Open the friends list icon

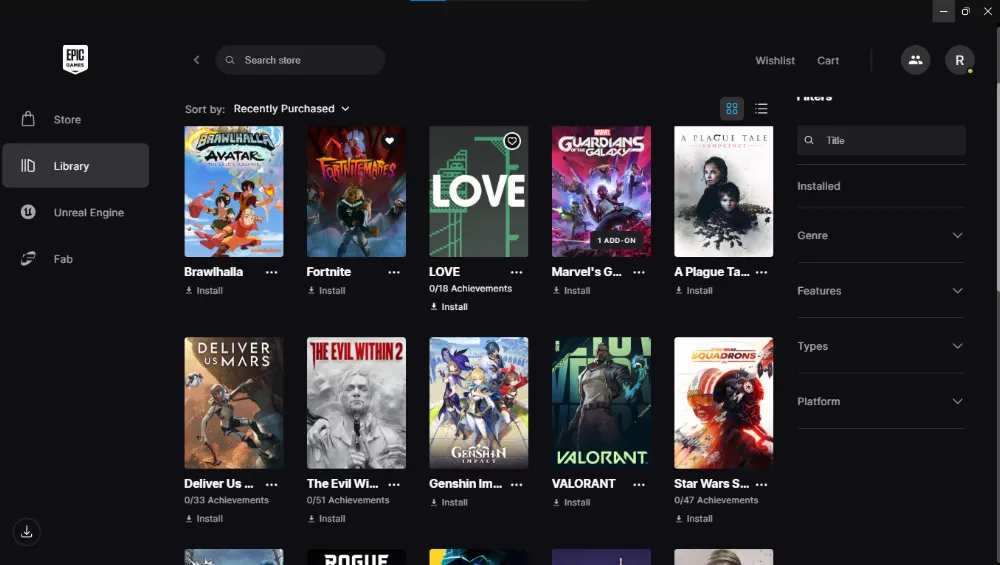click(915, 60)
